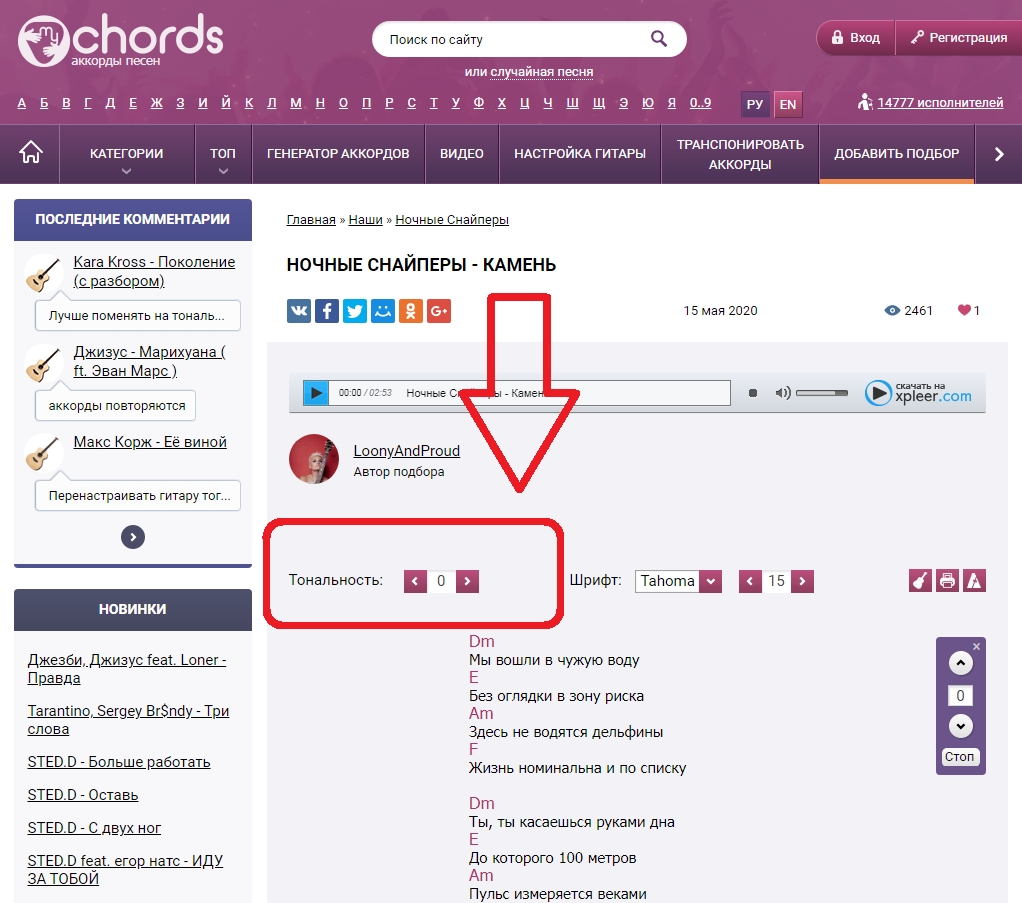This screenshot has width=1022, height=903.
Task: Click the search magnifier icon
Action: click(659, 39)
